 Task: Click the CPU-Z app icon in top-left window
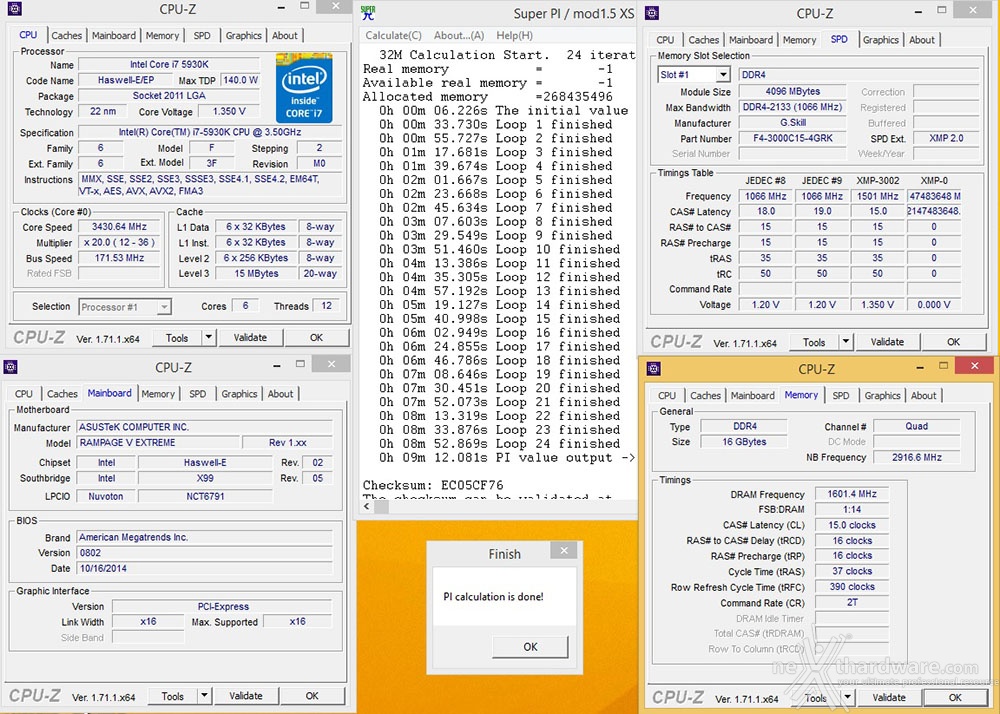click(x=14, y=9)
